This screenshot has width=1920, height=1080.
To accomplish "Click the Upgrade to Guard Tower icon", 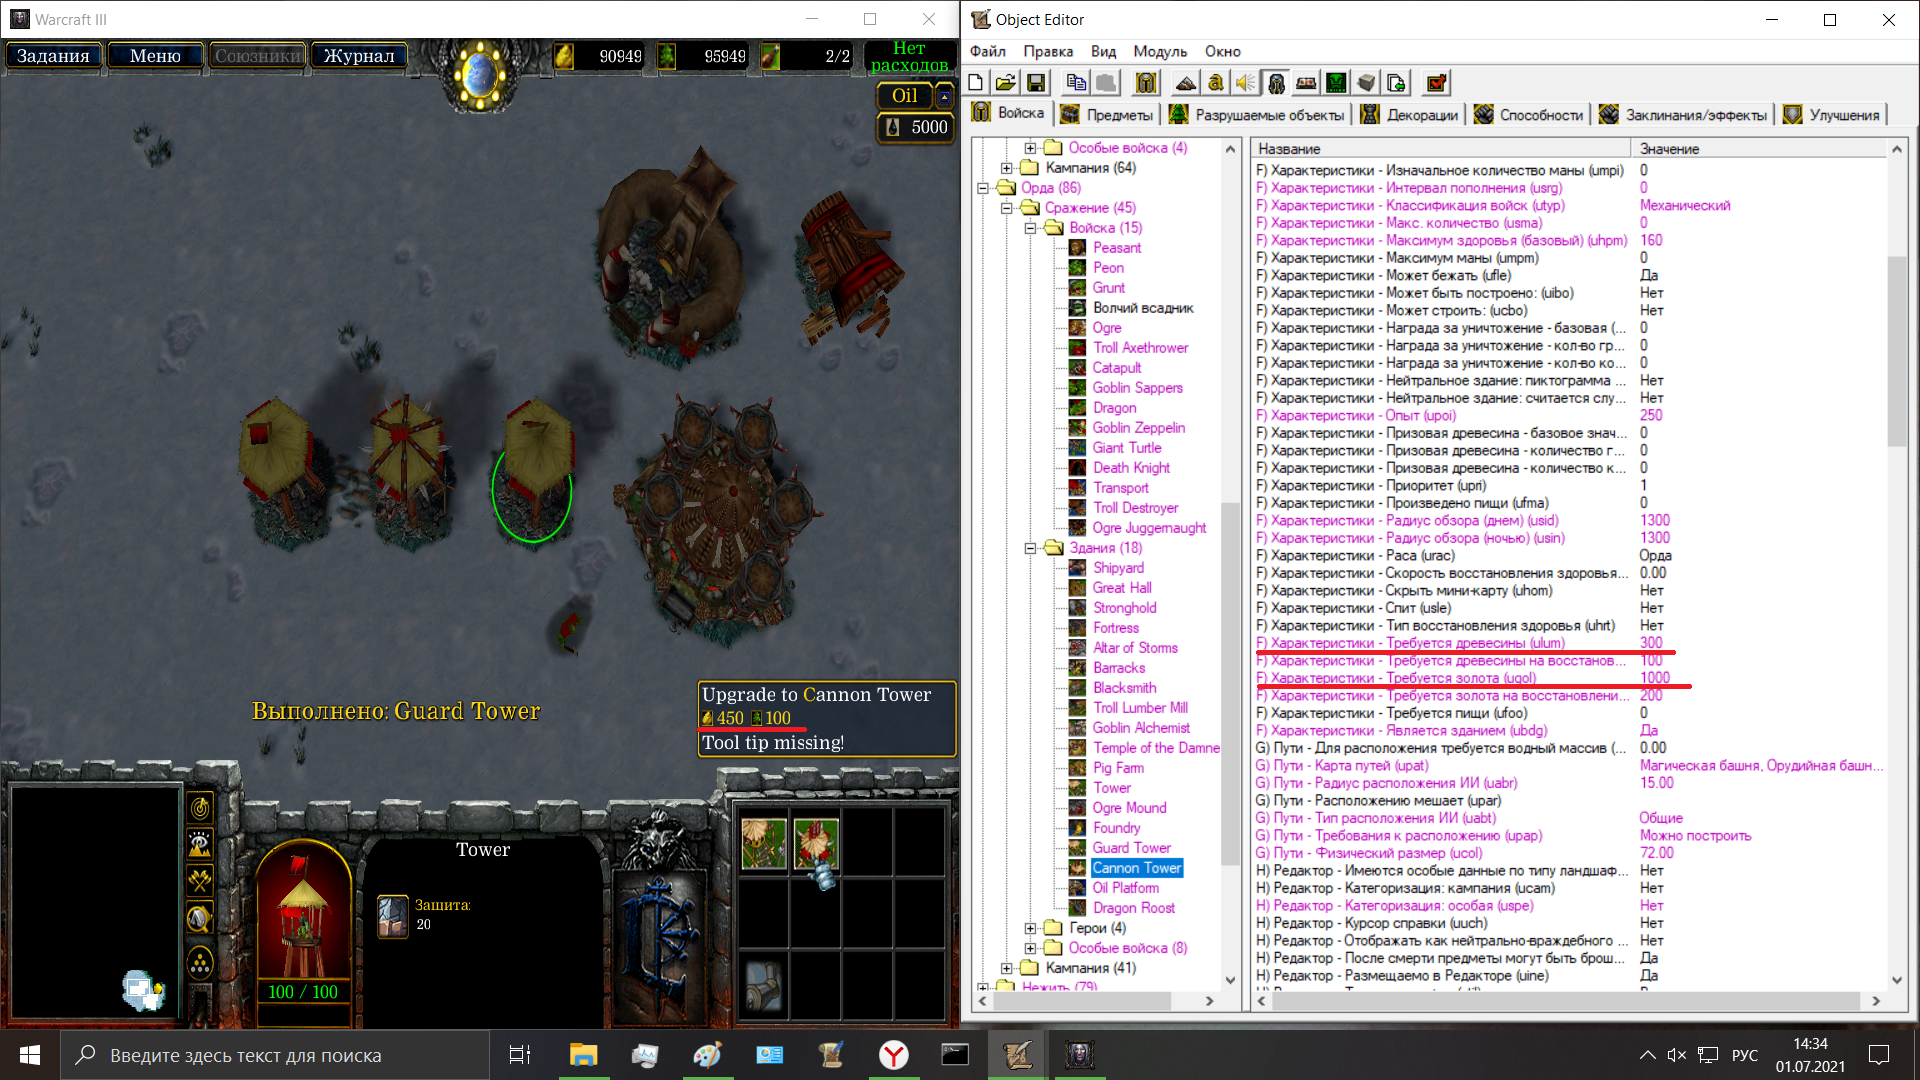I will click(764, 843).
